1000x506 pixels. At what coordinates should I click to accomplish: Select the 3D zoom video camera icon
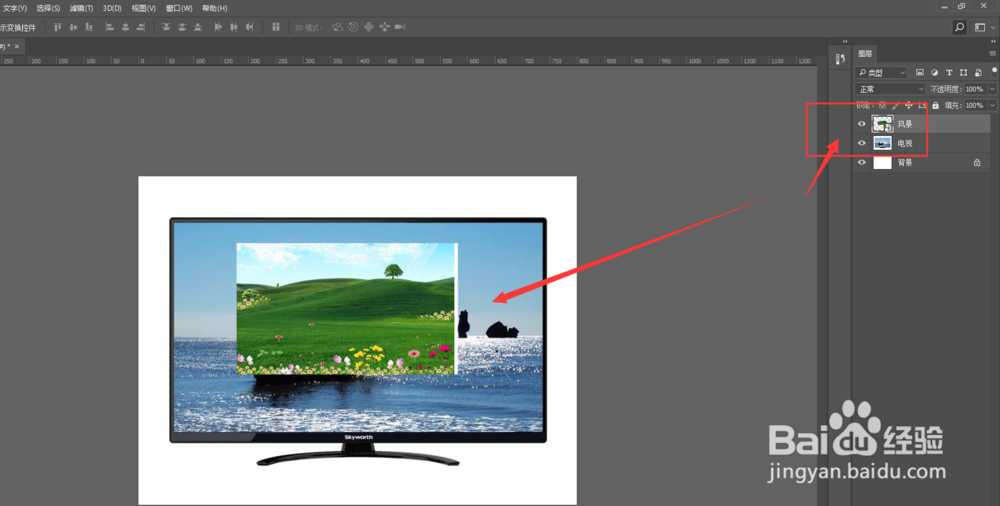pos(401,27)
